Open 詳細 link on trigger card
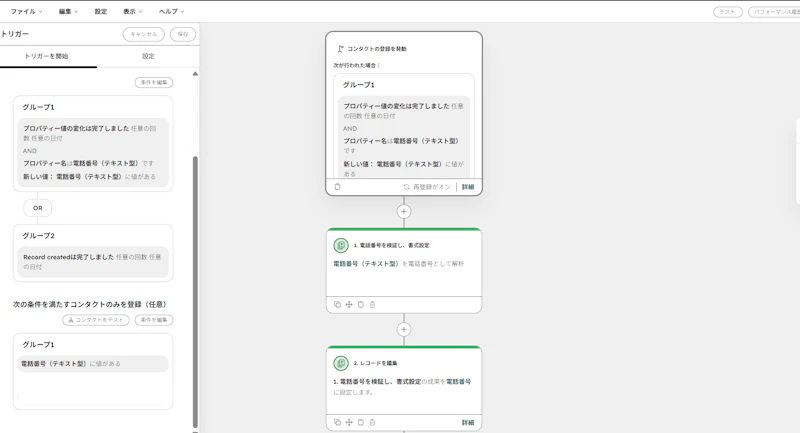The width and height of the screenshot is (800, 433). 468,187
